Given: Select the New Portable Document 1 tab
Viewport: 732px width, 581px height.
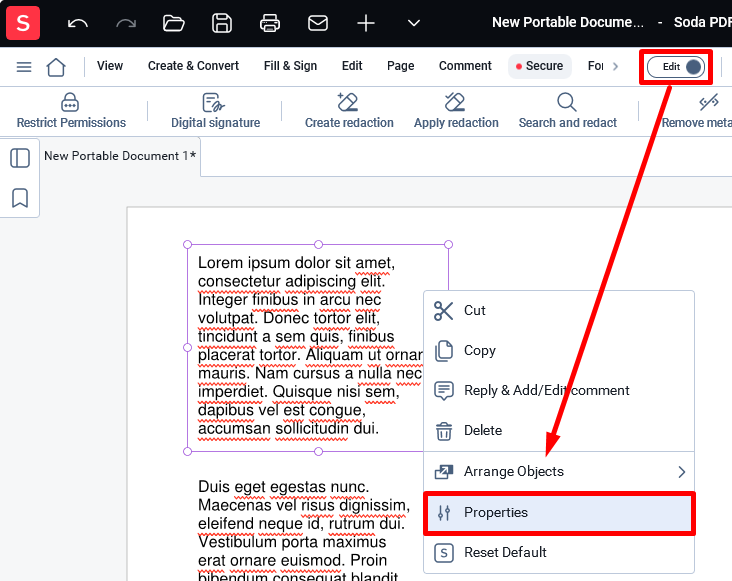Looking at the screenshot, I should pyautogui.click(x=120, y=156).
